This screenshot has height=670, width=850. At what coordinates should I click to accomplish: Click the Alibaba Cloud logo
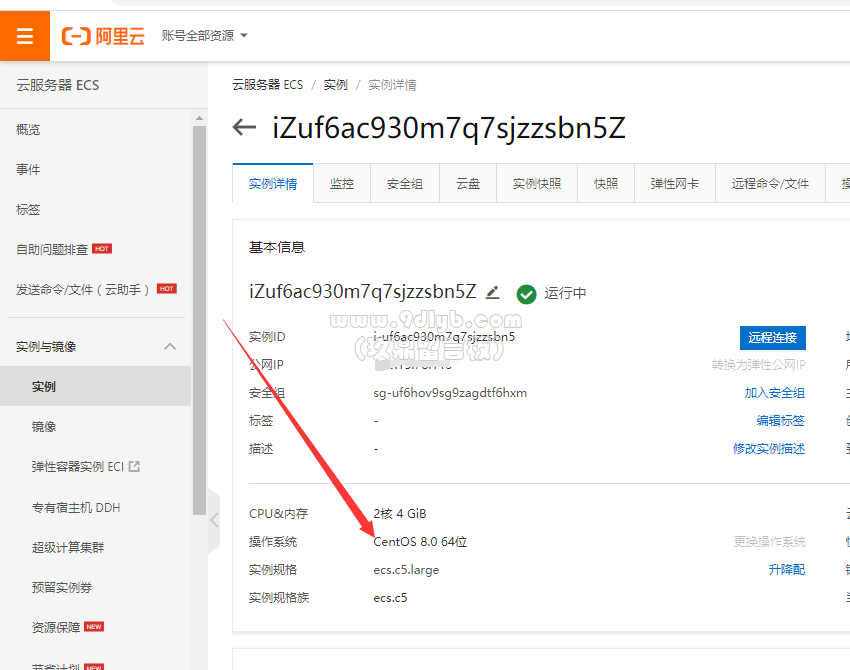(103, 36)
